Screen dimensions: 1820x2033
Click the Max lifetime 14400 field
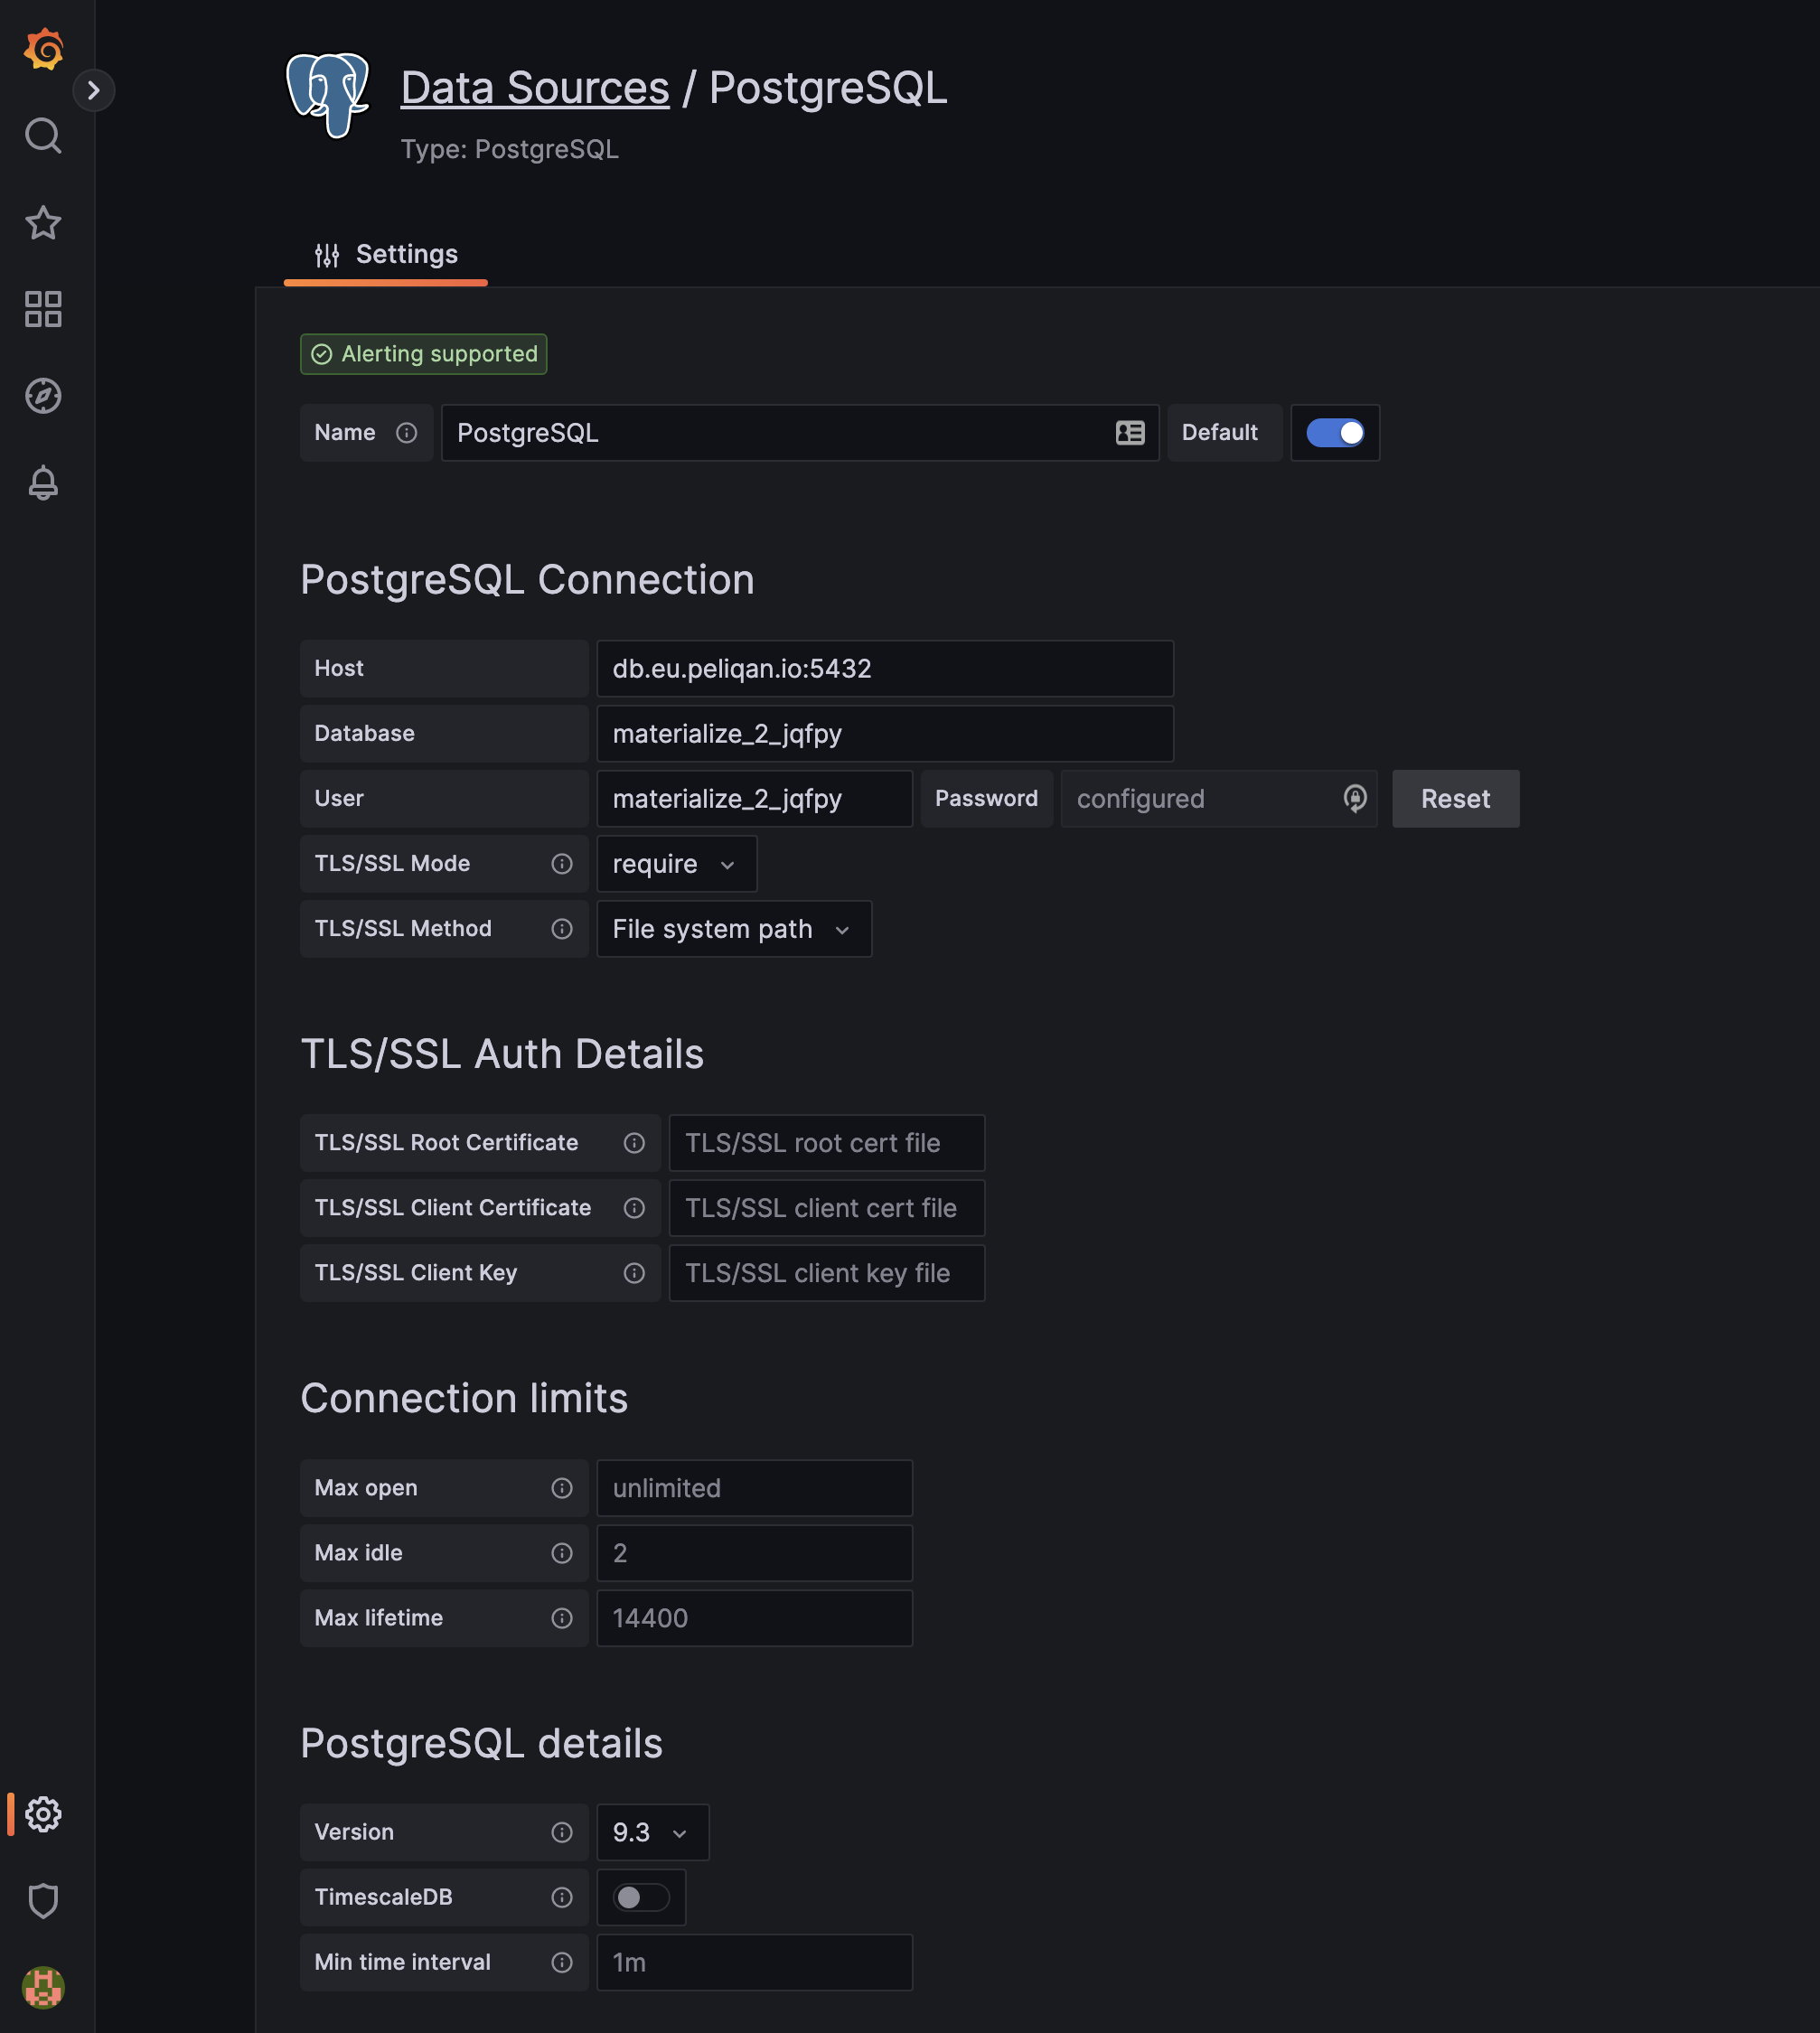tap(755, 1618)
